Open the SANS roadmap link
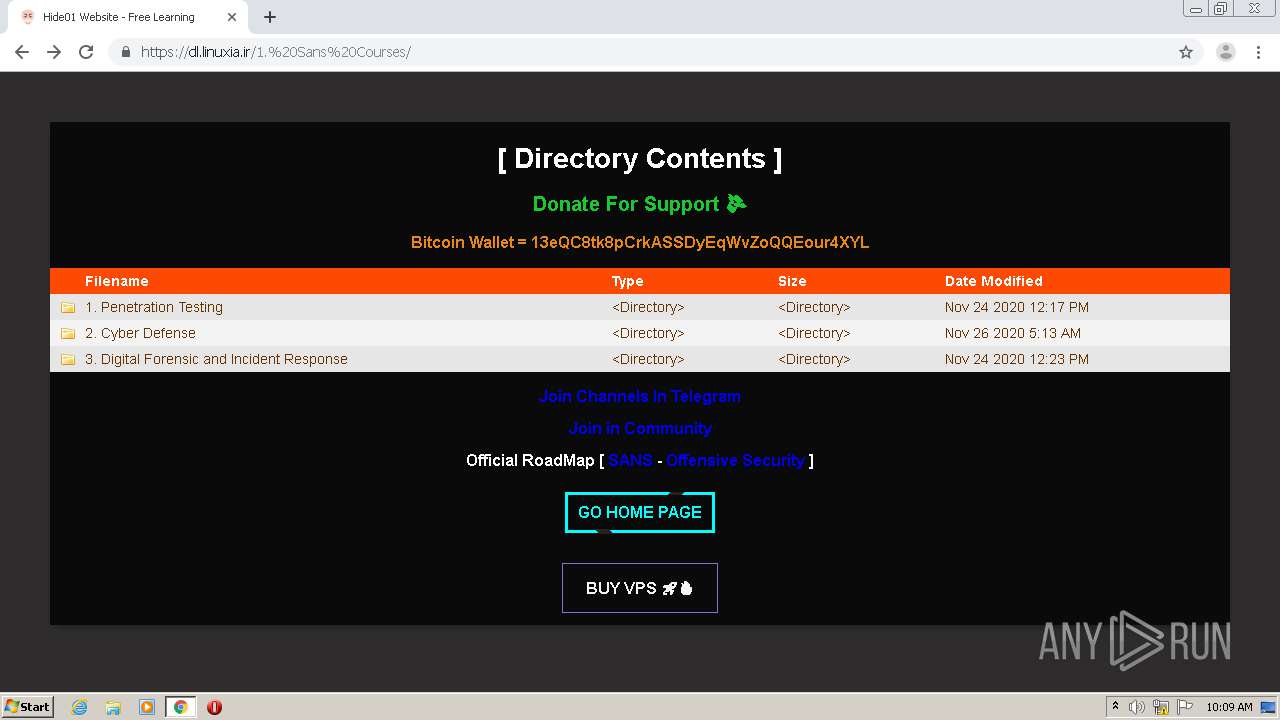 pos(630,460)
